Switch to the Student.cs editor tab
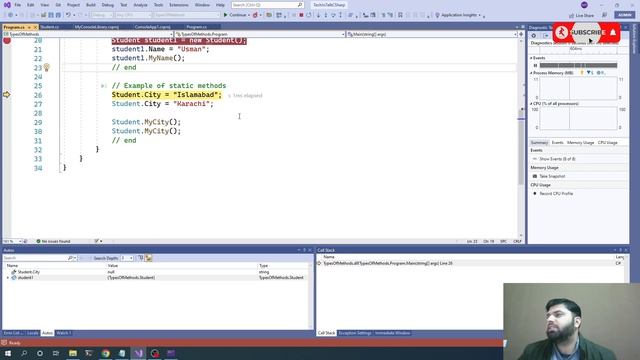 [x=50, y=27]
